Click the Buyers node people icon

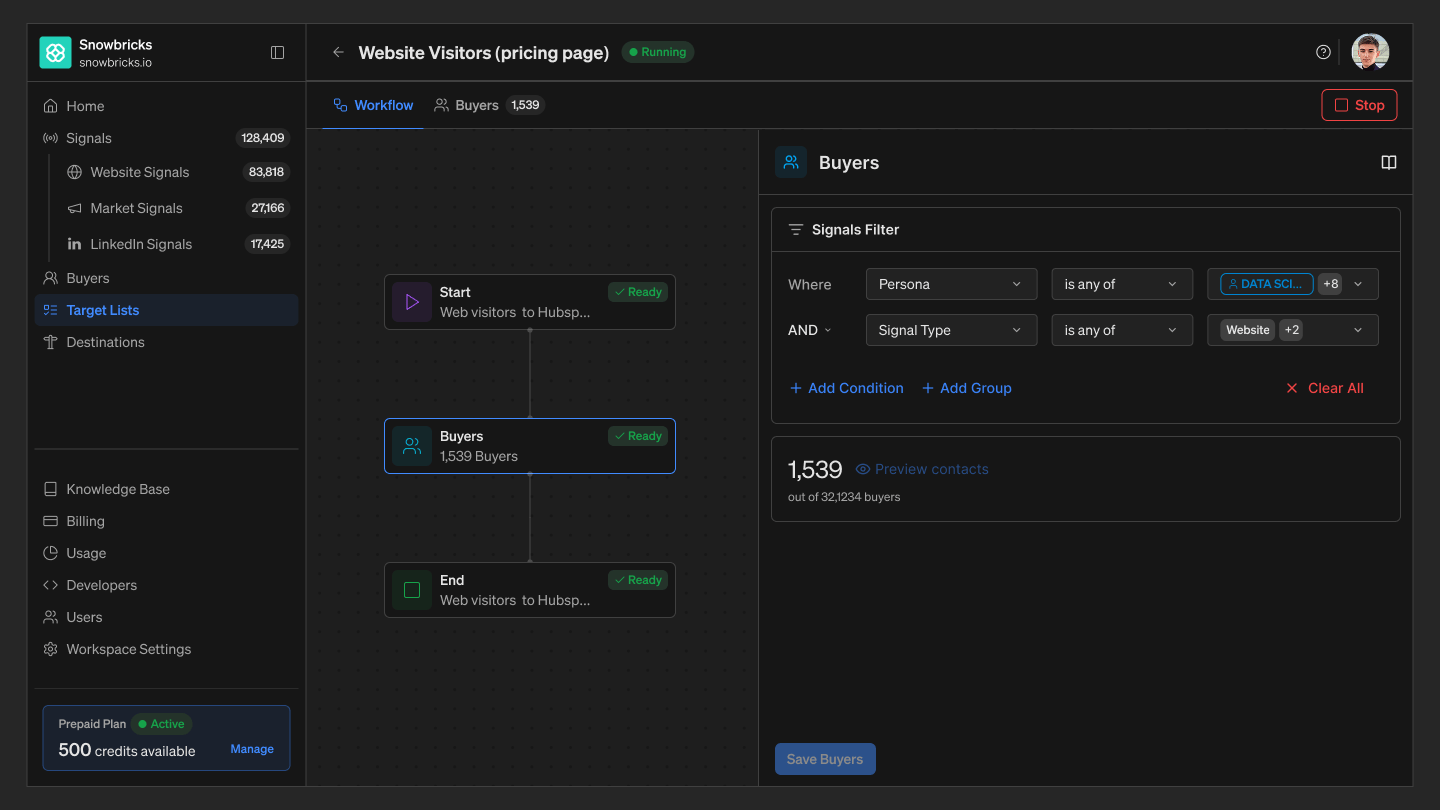coord(412,446)
